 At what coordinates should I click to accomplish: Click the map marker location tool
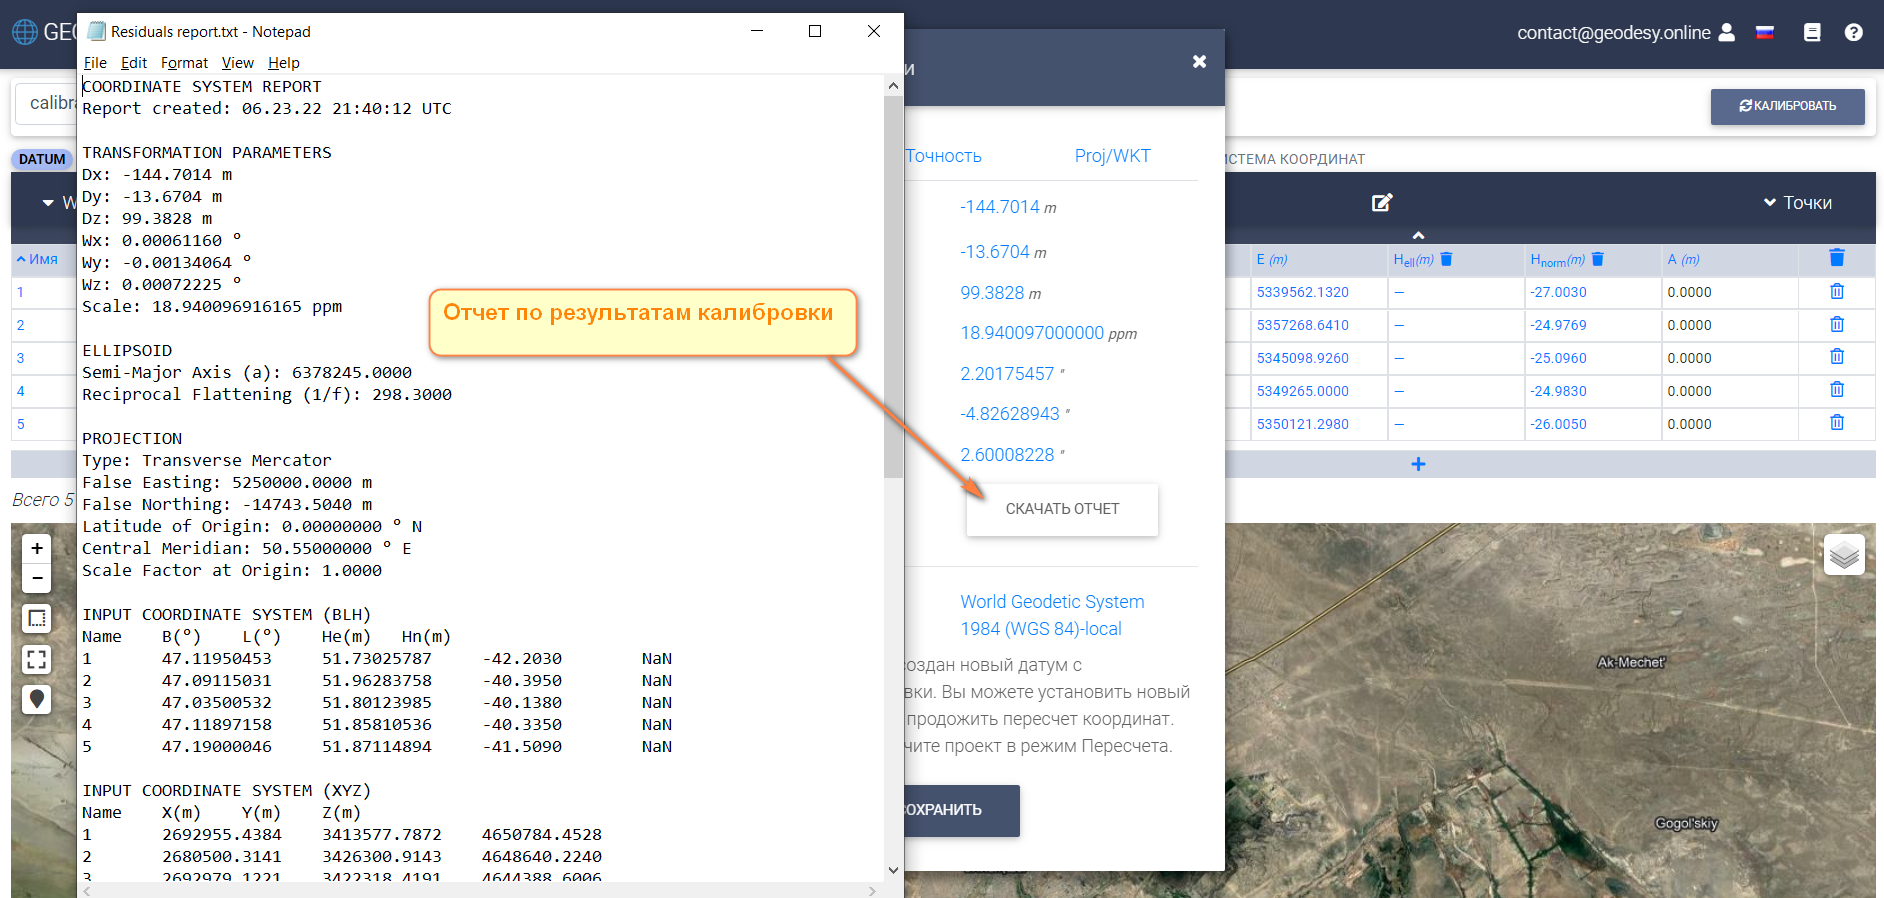coord(37,699)
